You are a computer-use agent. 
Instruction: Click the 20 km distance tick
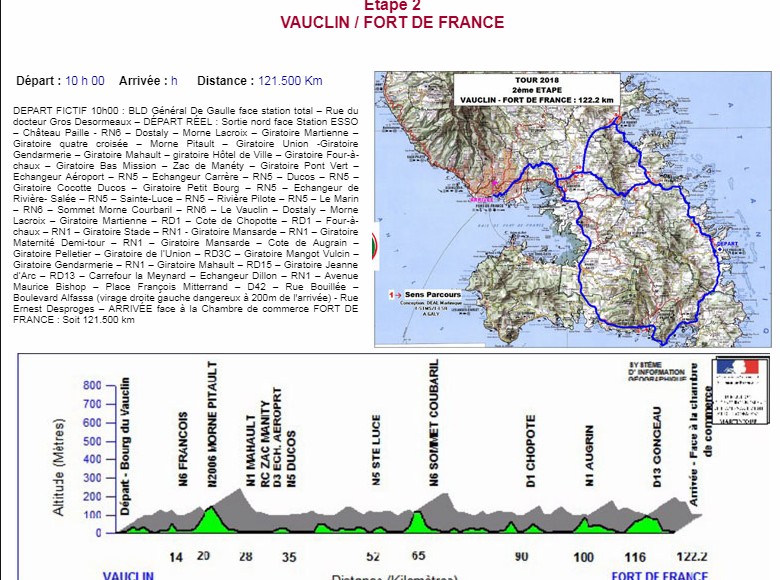[203, 556]
